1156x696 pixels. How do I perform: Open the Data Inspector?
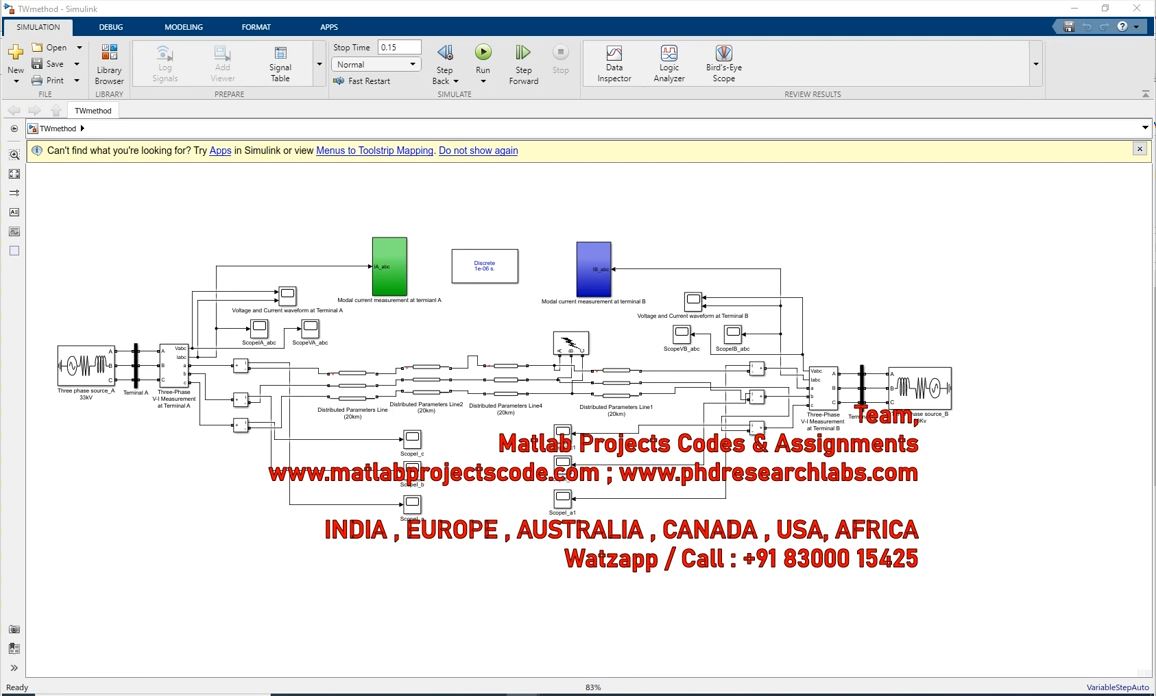click(x=614, y=63)
